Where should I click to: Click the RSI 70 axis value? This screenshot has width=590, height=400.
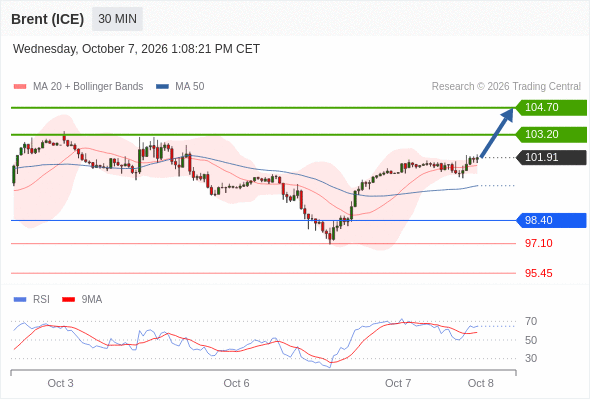531,322
